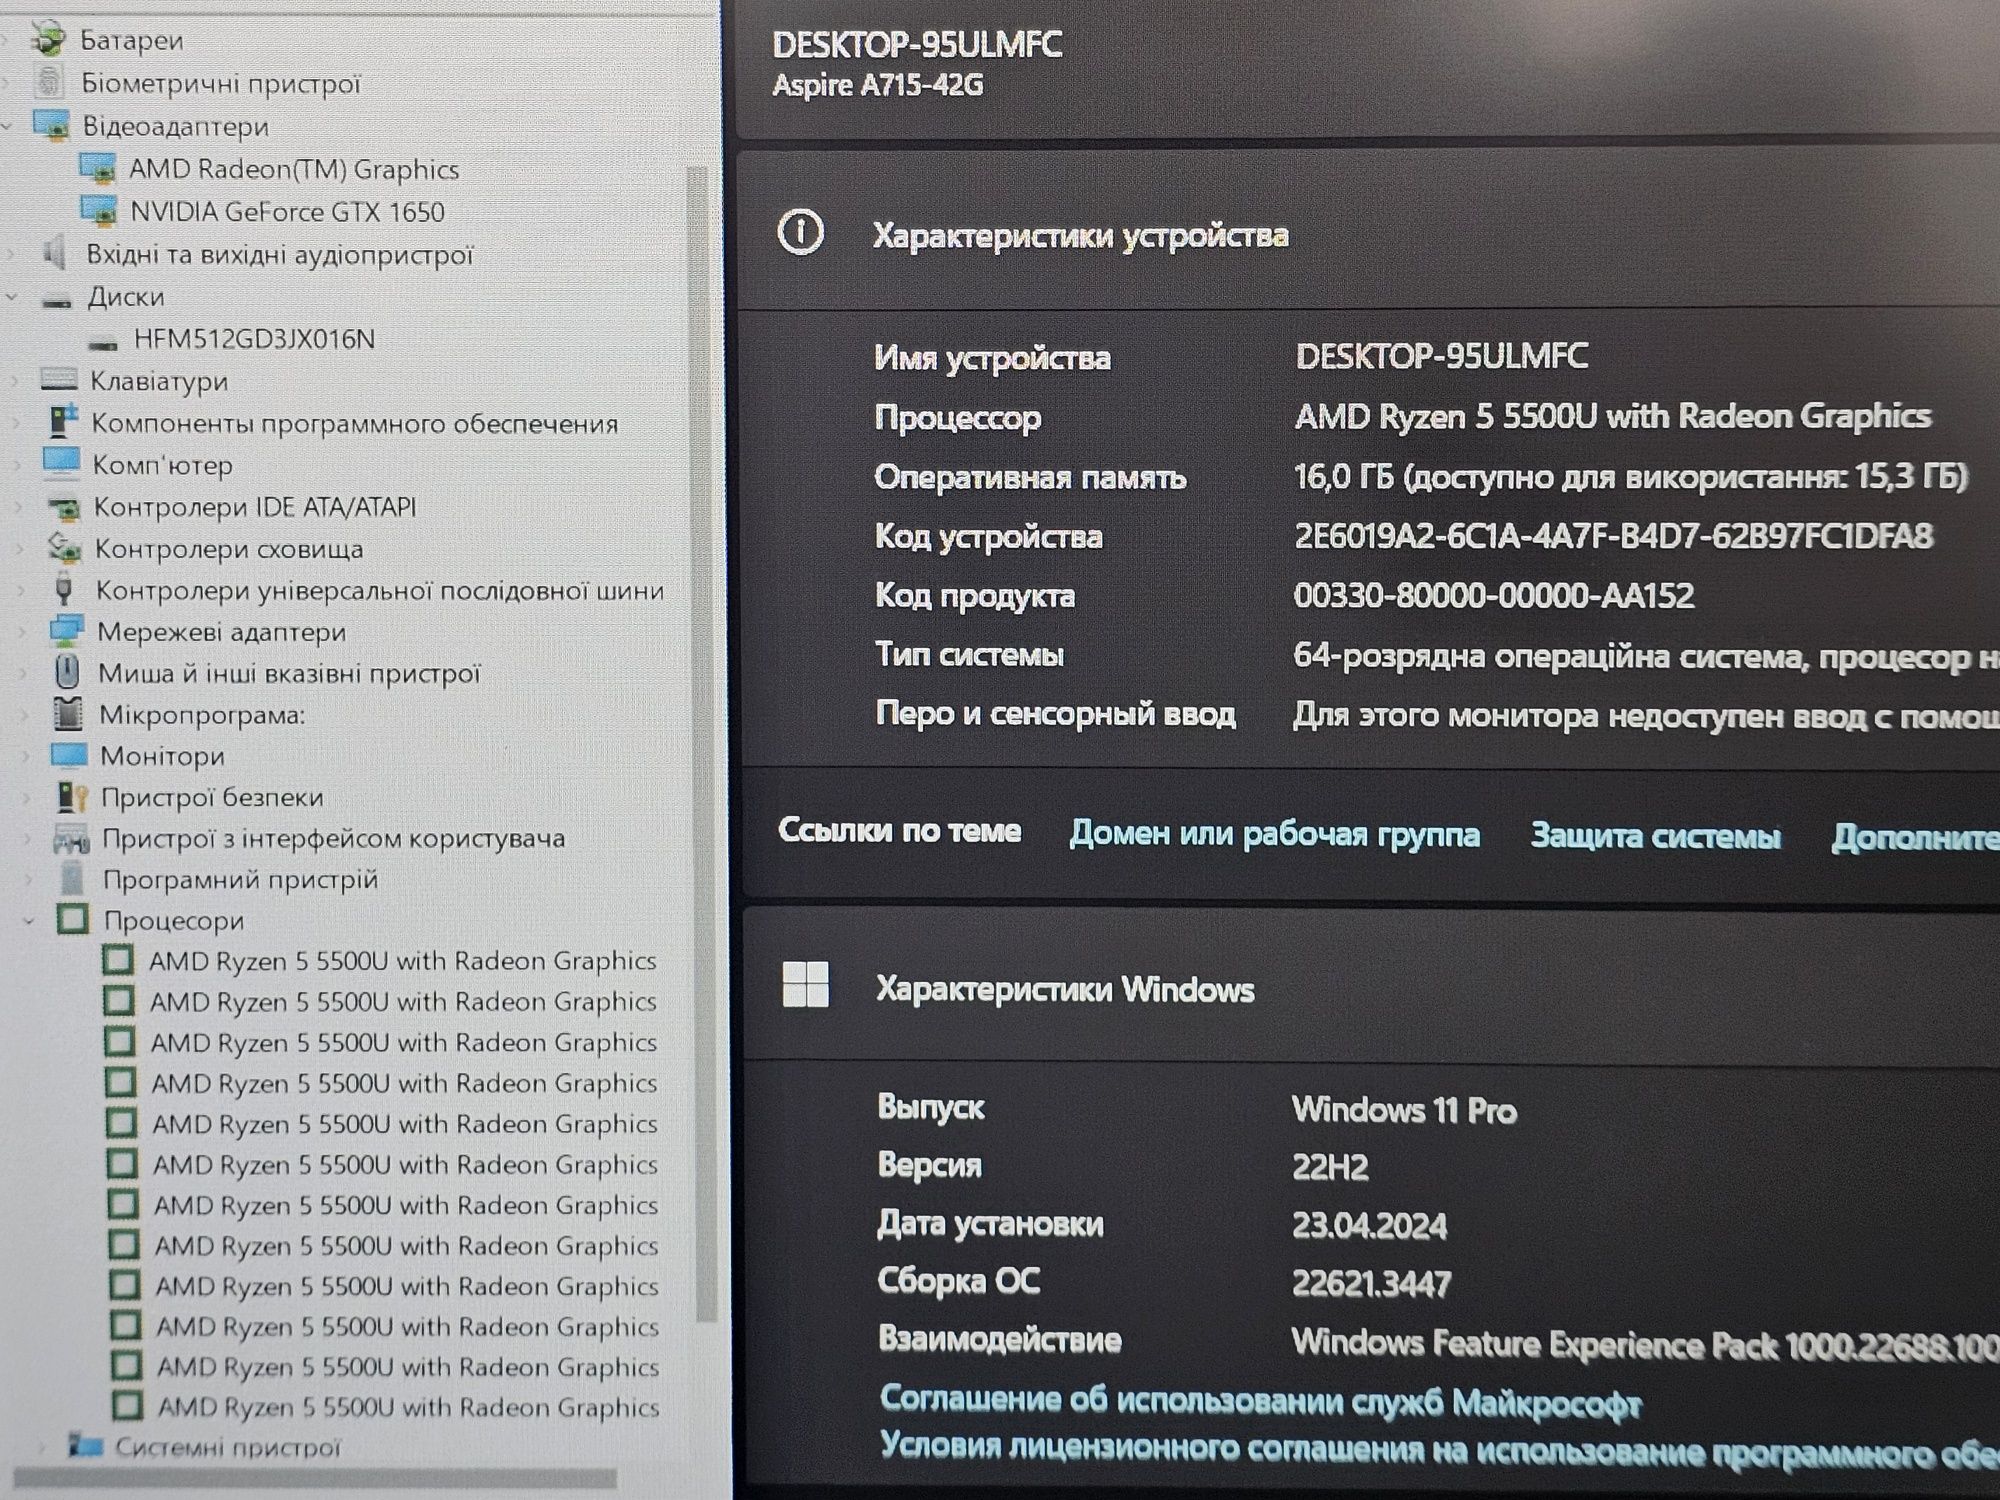Click the audio devices speaker icon
The image size is (2000, 1500).
55,253
